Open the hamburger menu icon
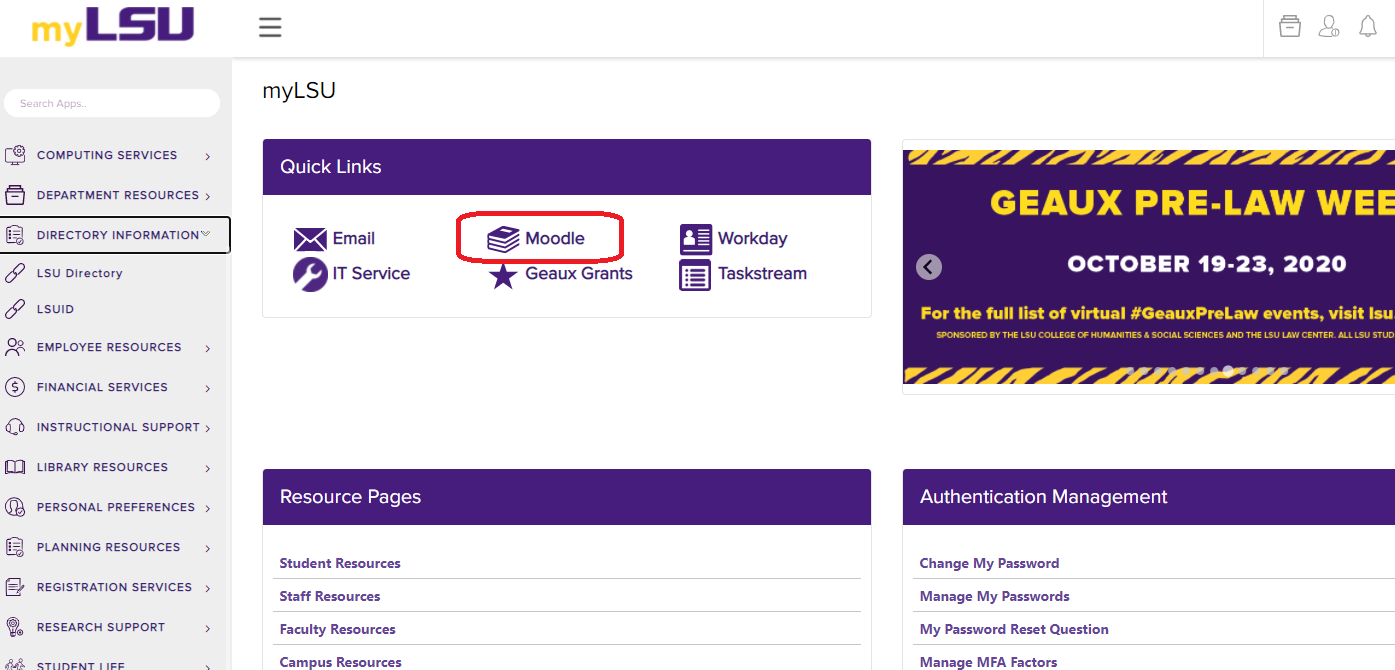The width and height of the screenshot is (1395, 670). coord(270,27)
